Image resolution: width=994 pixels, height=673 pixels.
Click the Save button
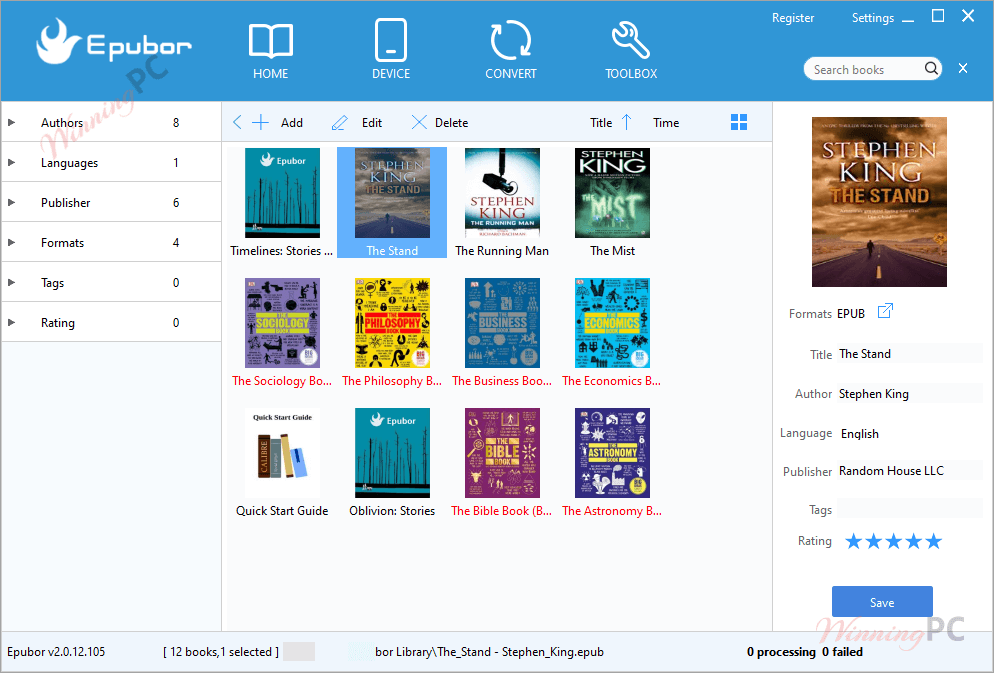pos(882,601)
